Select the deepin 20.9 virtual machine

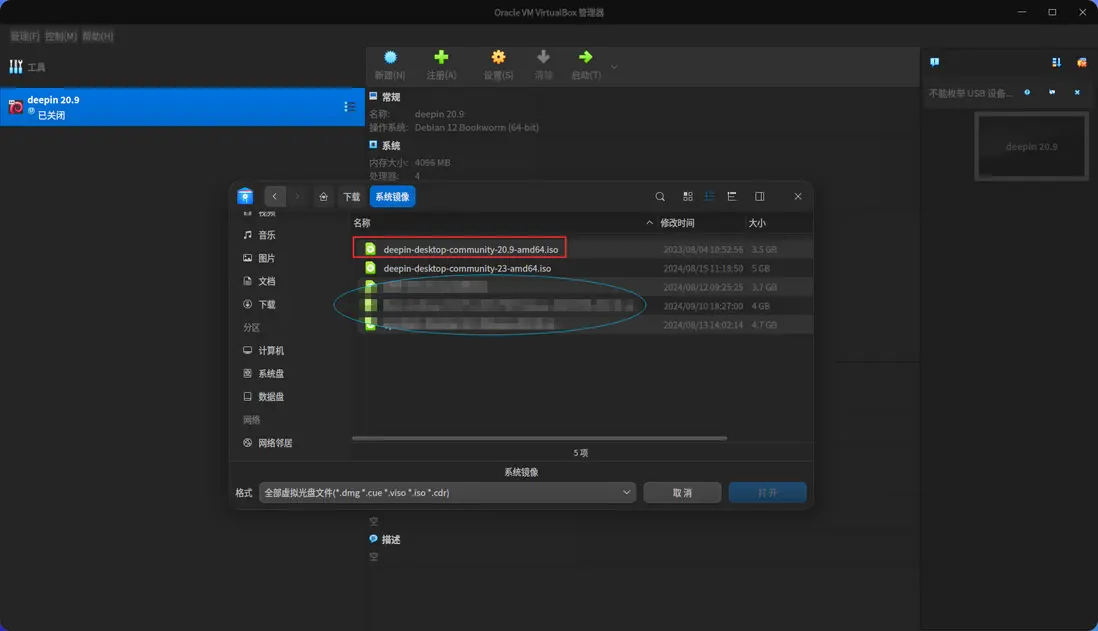(182, 107)
